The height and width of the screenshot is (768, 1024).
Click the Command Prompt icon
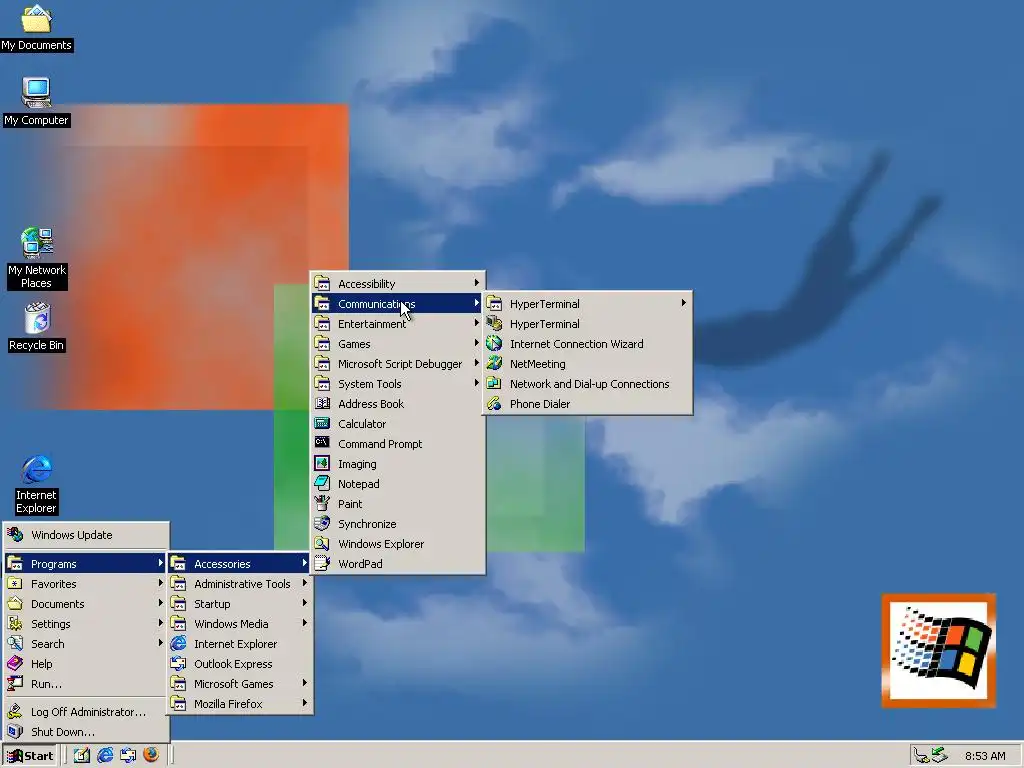(322, 443)
